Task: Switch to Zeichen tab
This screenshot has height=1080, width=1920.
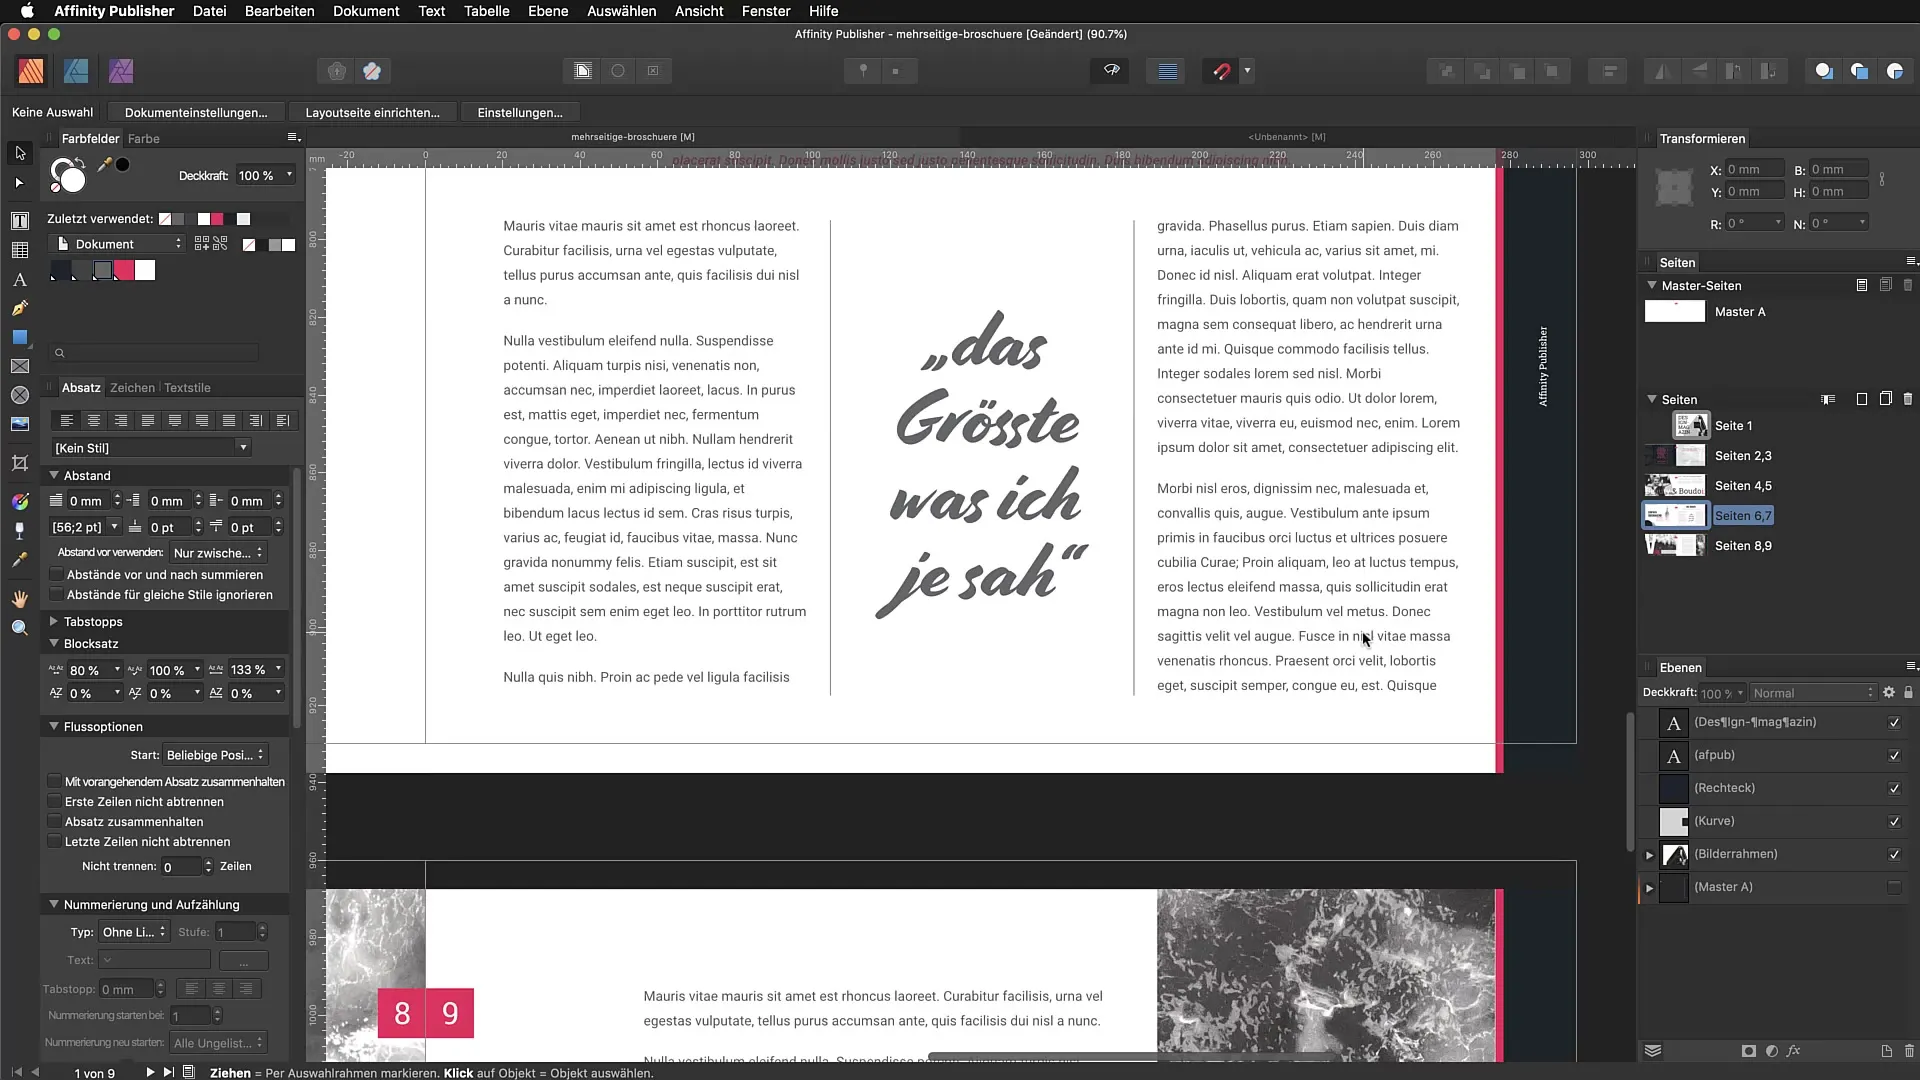Action: point(132,388)
